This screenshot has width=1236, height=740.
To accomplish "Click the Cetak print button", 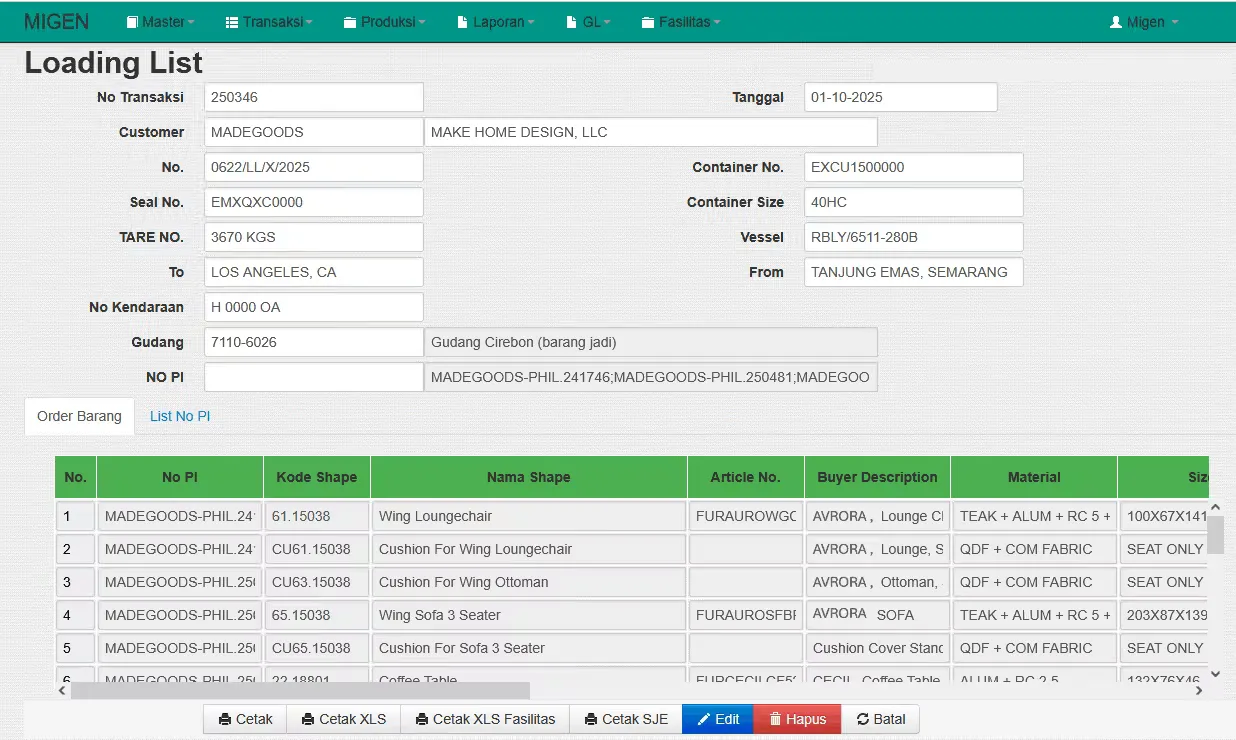I will [245, 719].
